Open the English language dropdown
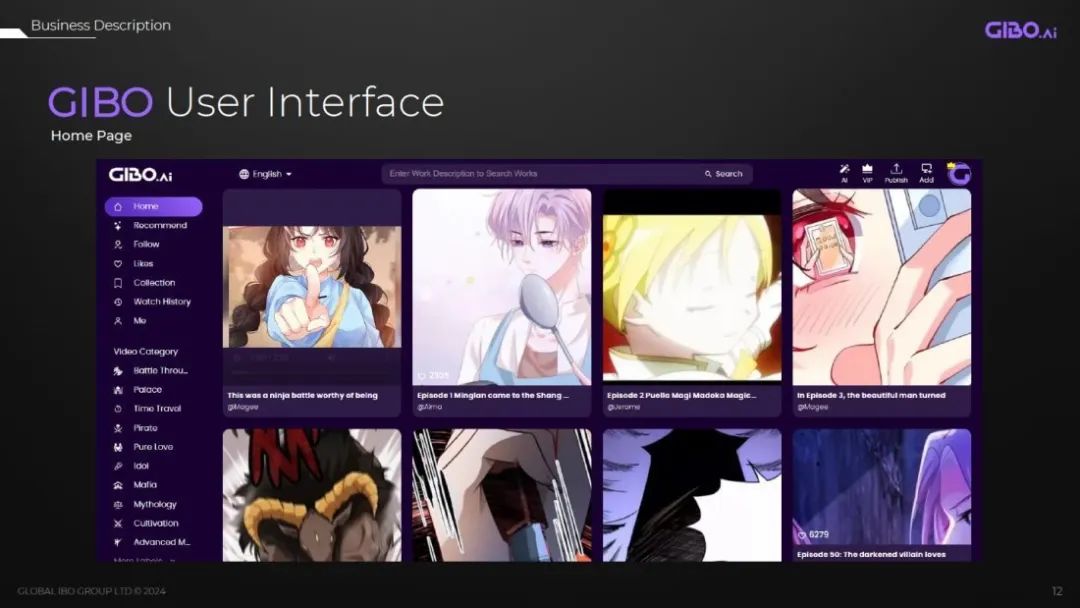The width and height of the screenshot is (1080, 608). 265,174
